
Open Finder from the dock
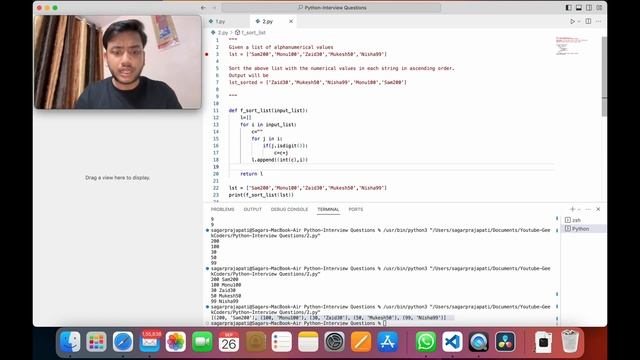tap(70, 342)
